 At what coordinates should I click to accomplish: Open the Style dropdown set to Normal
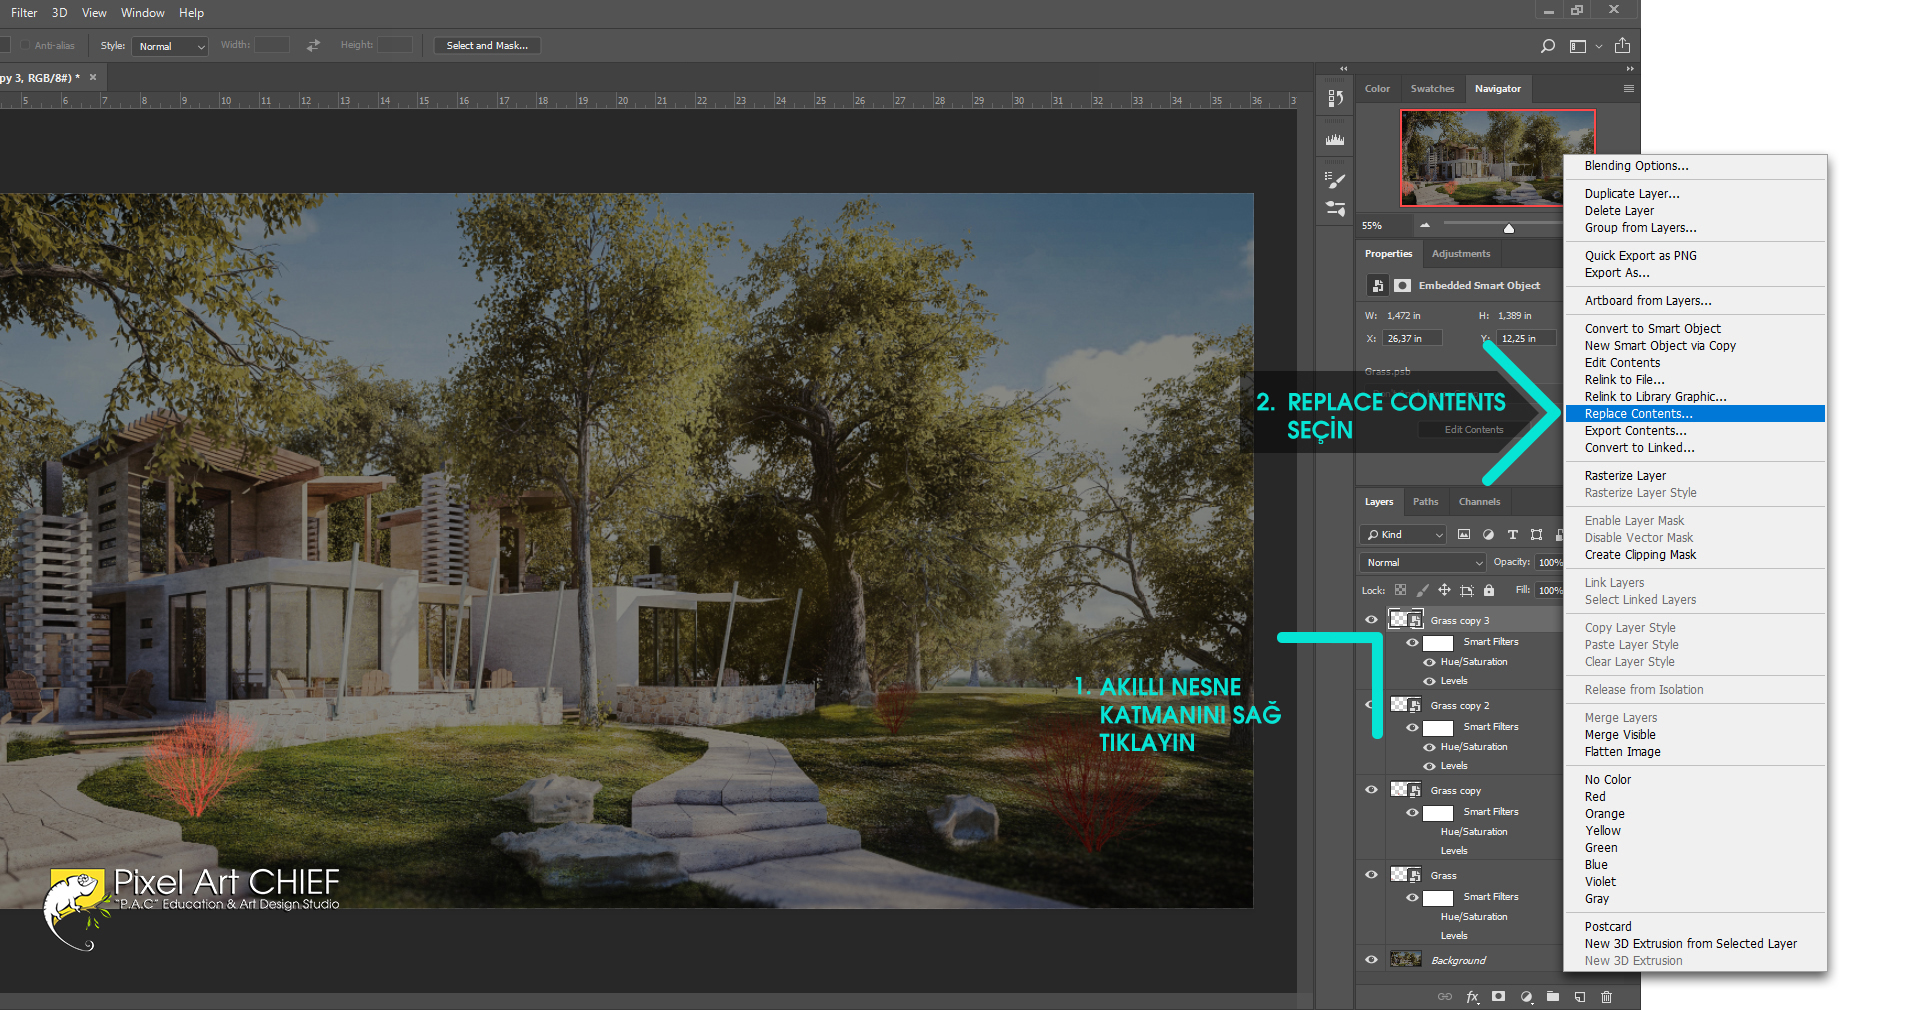click(171, 46)
